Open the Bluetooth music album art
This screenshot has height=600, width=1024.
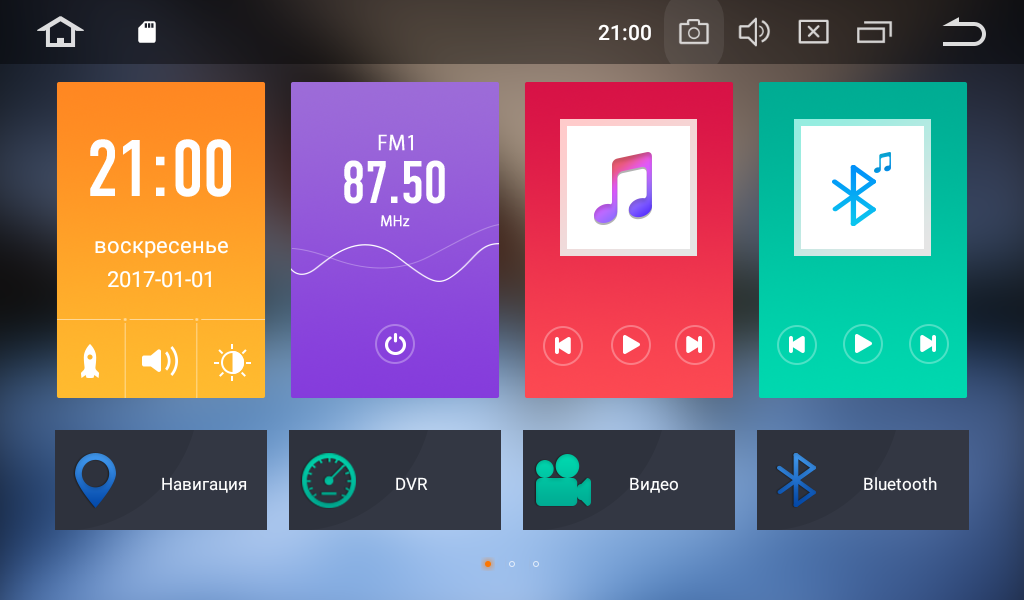point(862,187)
